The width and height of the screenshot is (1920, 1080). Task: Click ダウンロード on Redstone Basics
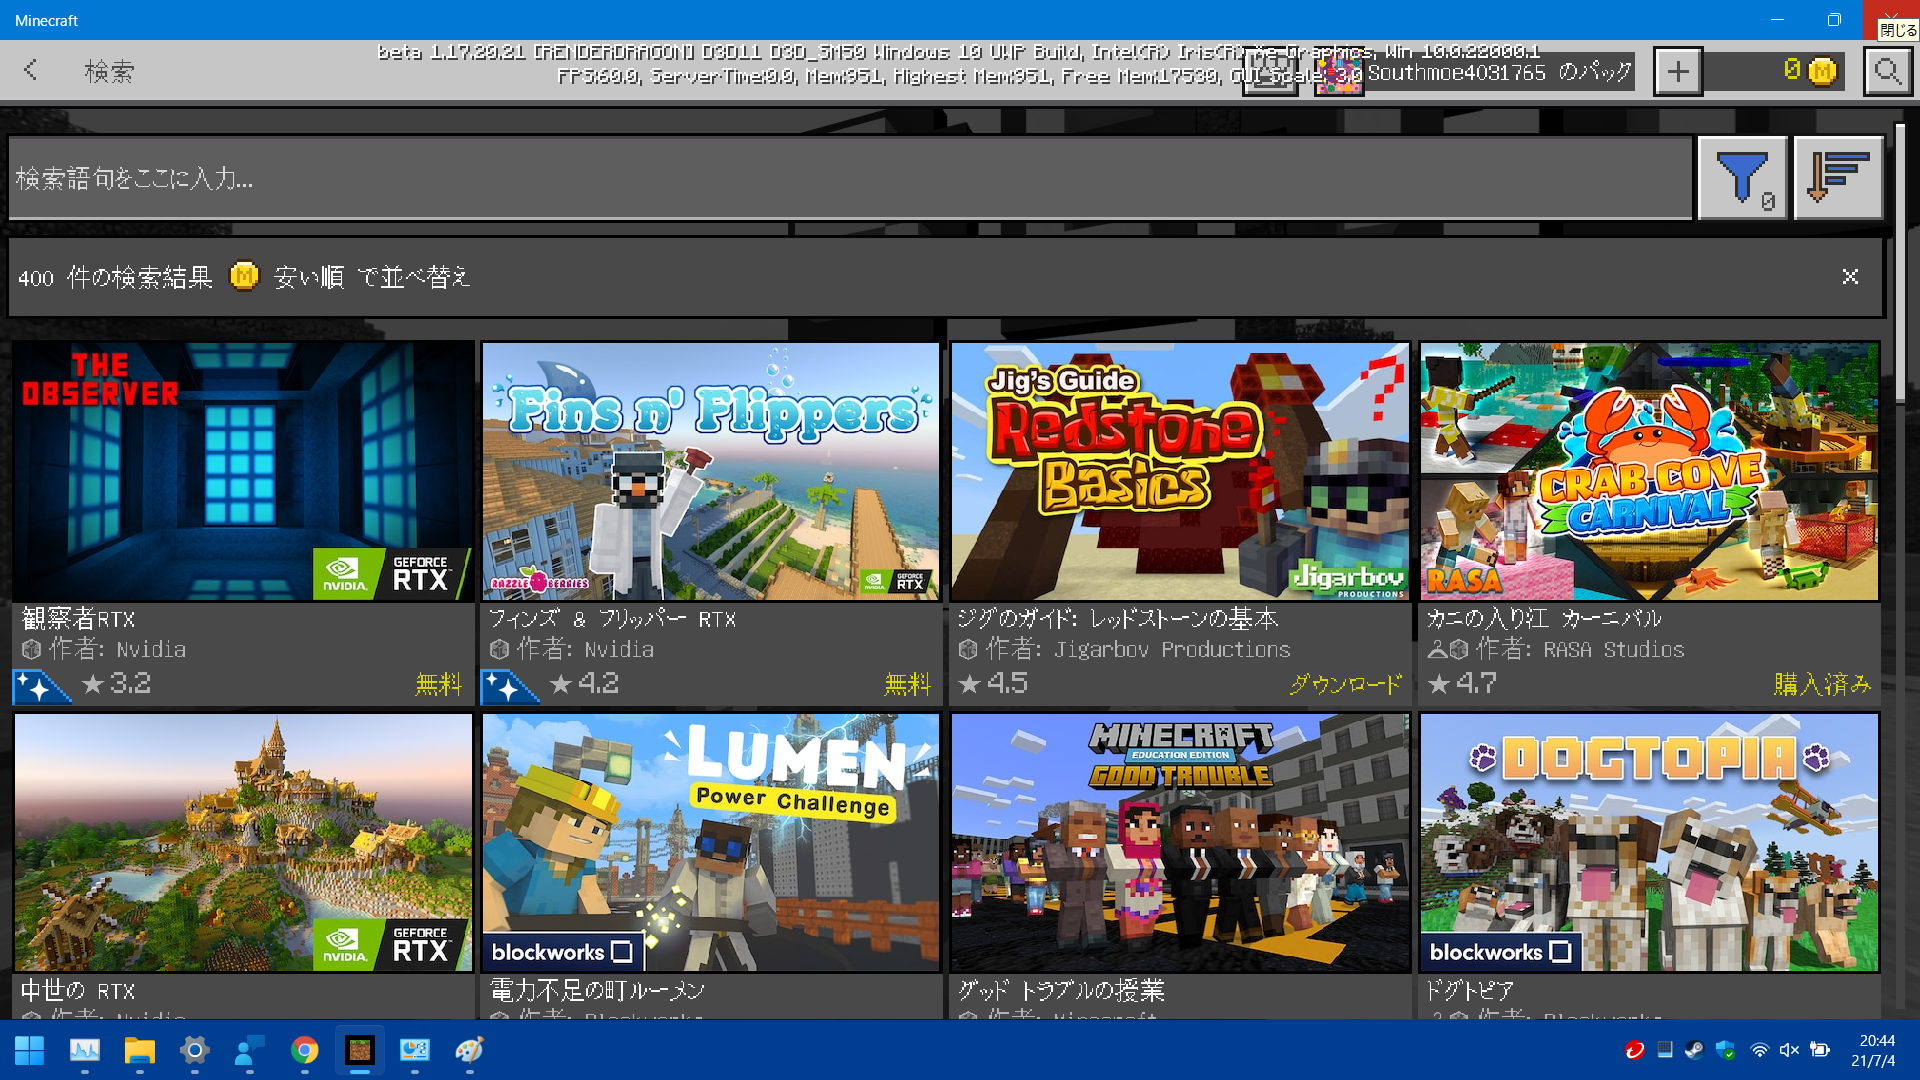point(1345,684)
